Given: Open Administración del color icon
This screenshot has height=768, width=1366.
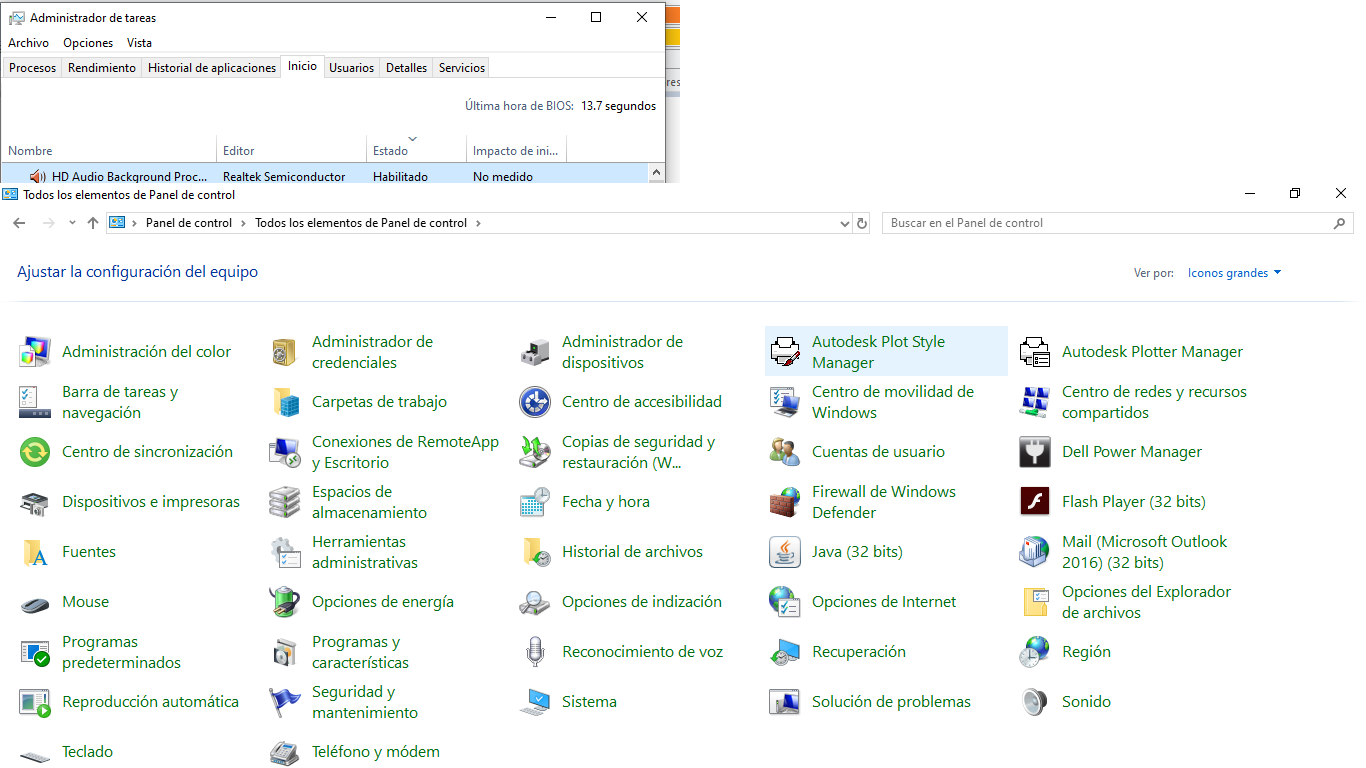Looking at the screenshot, I should pos(35,352).
